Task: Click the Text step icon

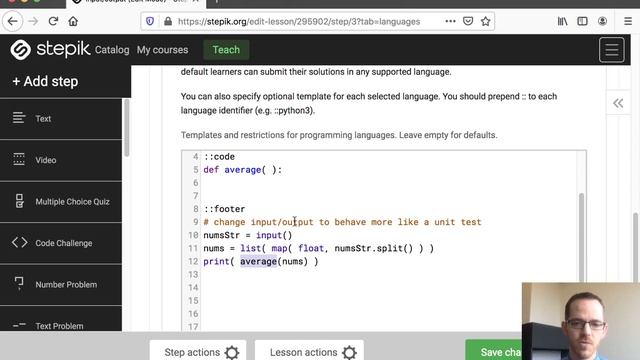Action: point(19,118)
